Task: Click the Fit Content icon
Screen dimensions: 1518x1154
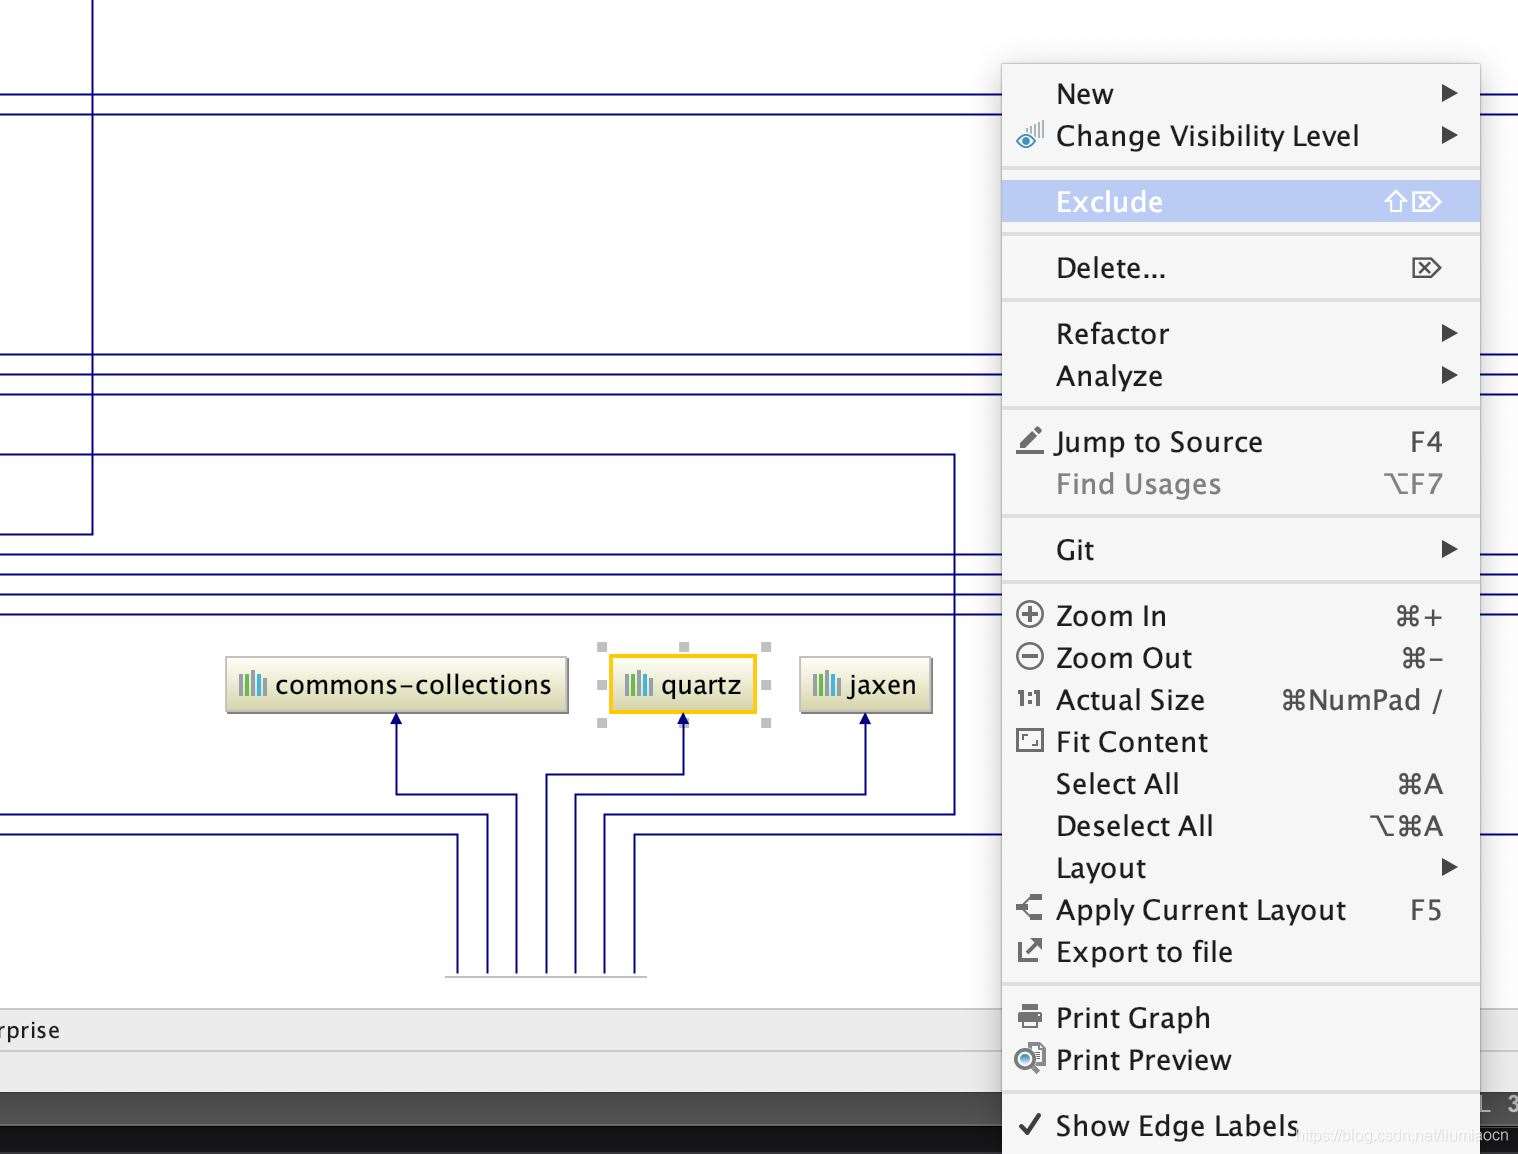Action: coord(1029,741)
